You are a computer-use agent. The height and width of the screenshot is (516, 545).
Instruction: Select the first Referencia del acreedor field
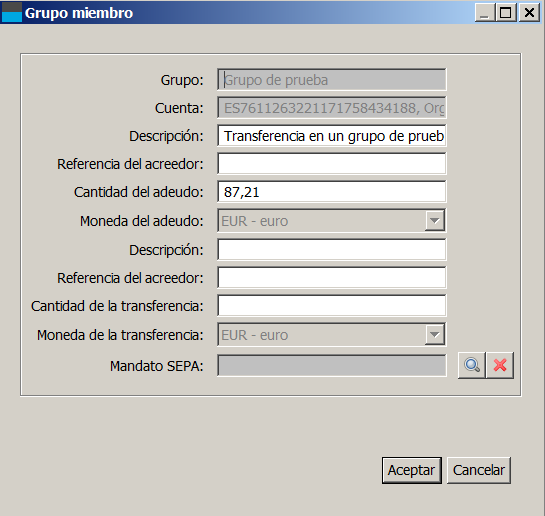[x=332, y=163]
